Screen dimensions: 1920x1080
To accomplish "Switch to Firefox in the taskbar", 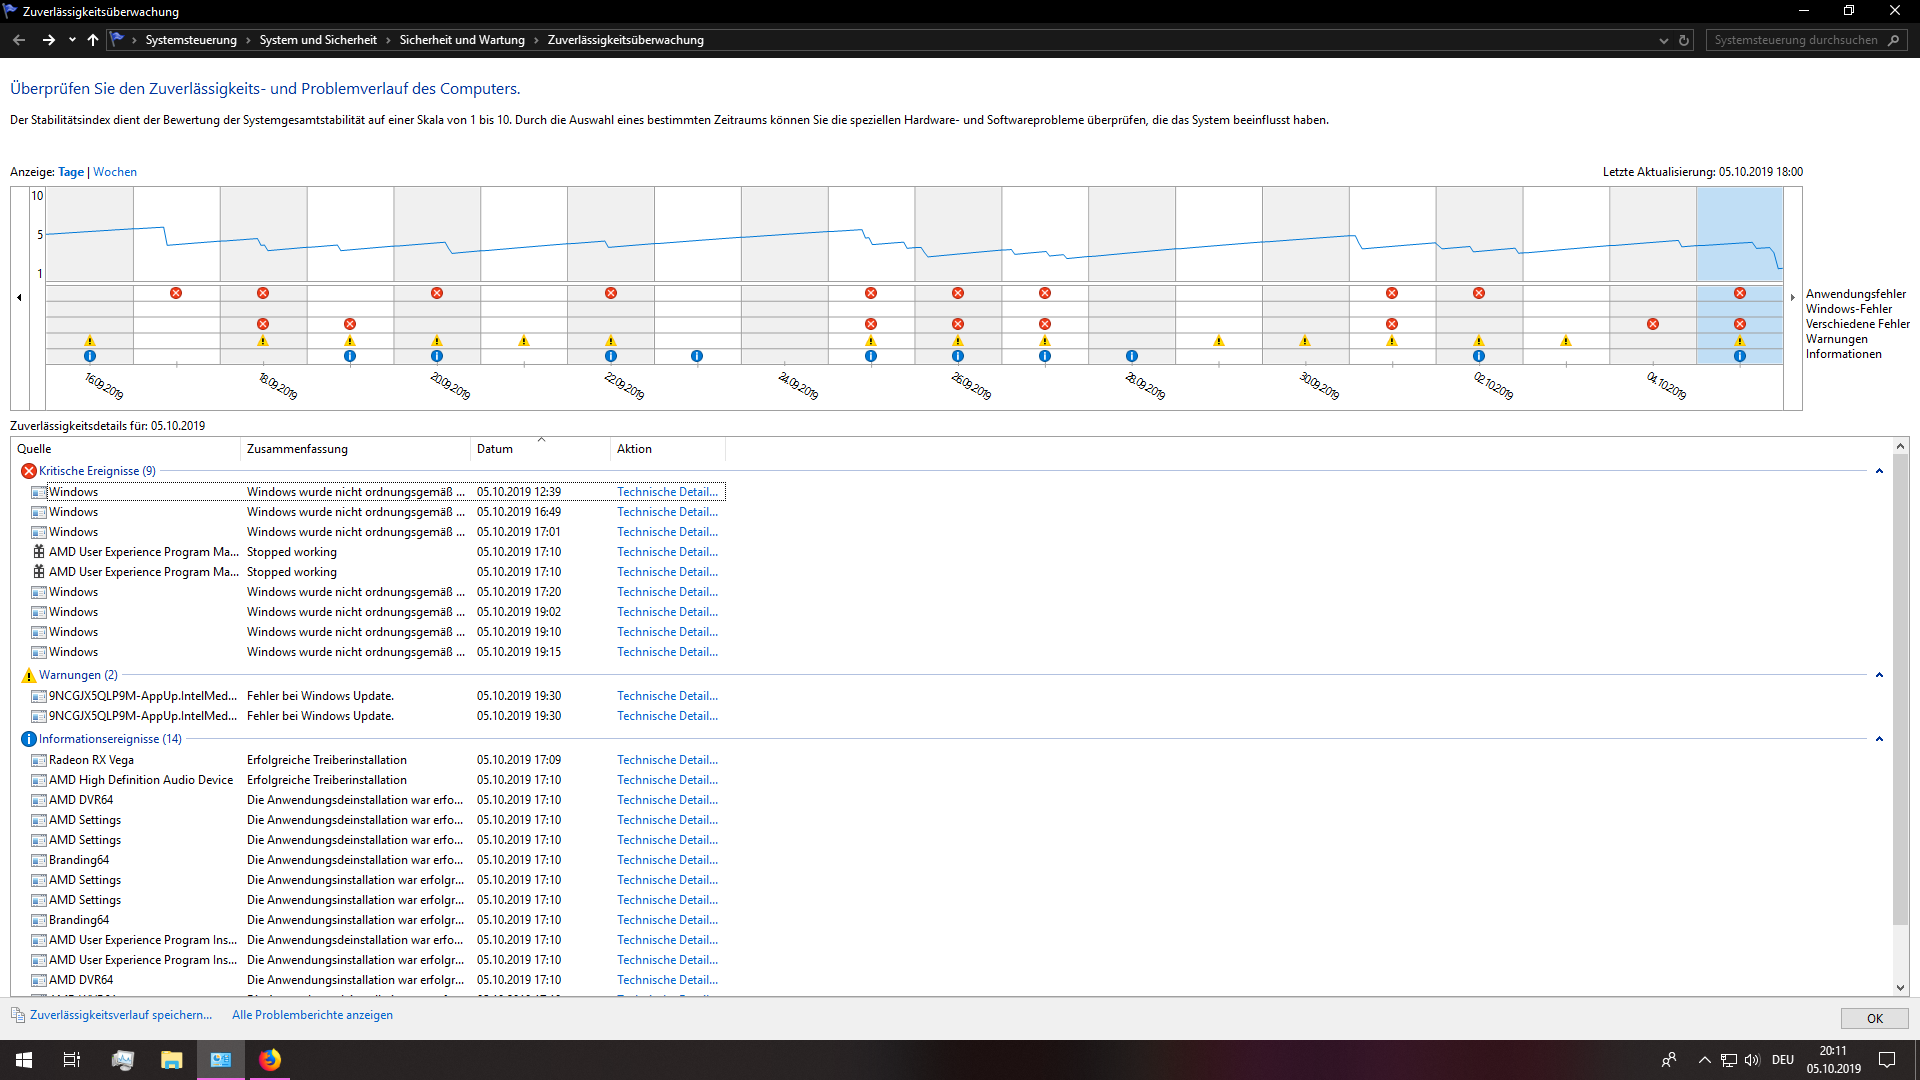I will (270, 1060).
